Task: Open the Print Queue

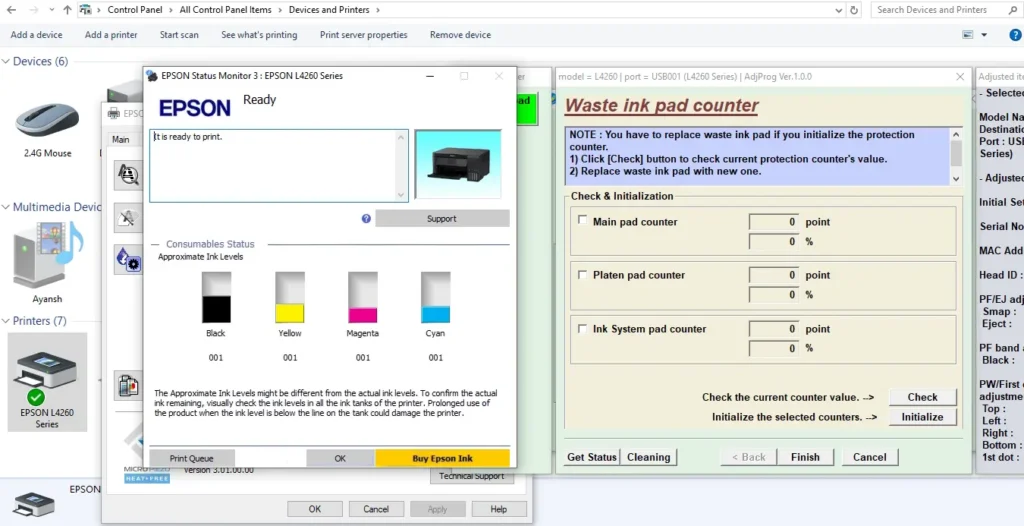Action: pos(192,458)
